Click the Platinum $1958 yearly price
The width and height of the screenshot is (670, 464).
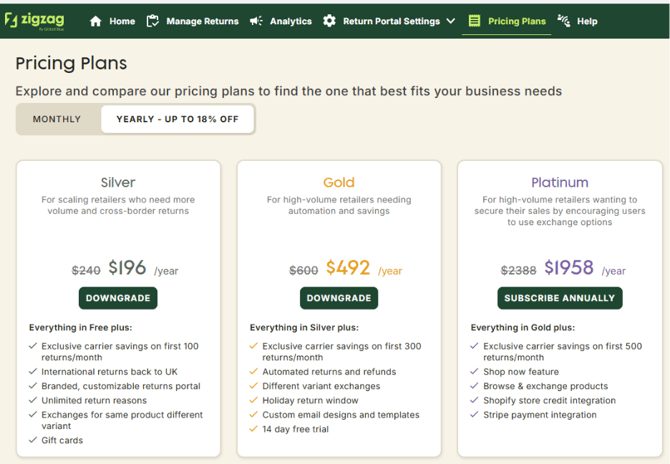click(x=569, y=268)
